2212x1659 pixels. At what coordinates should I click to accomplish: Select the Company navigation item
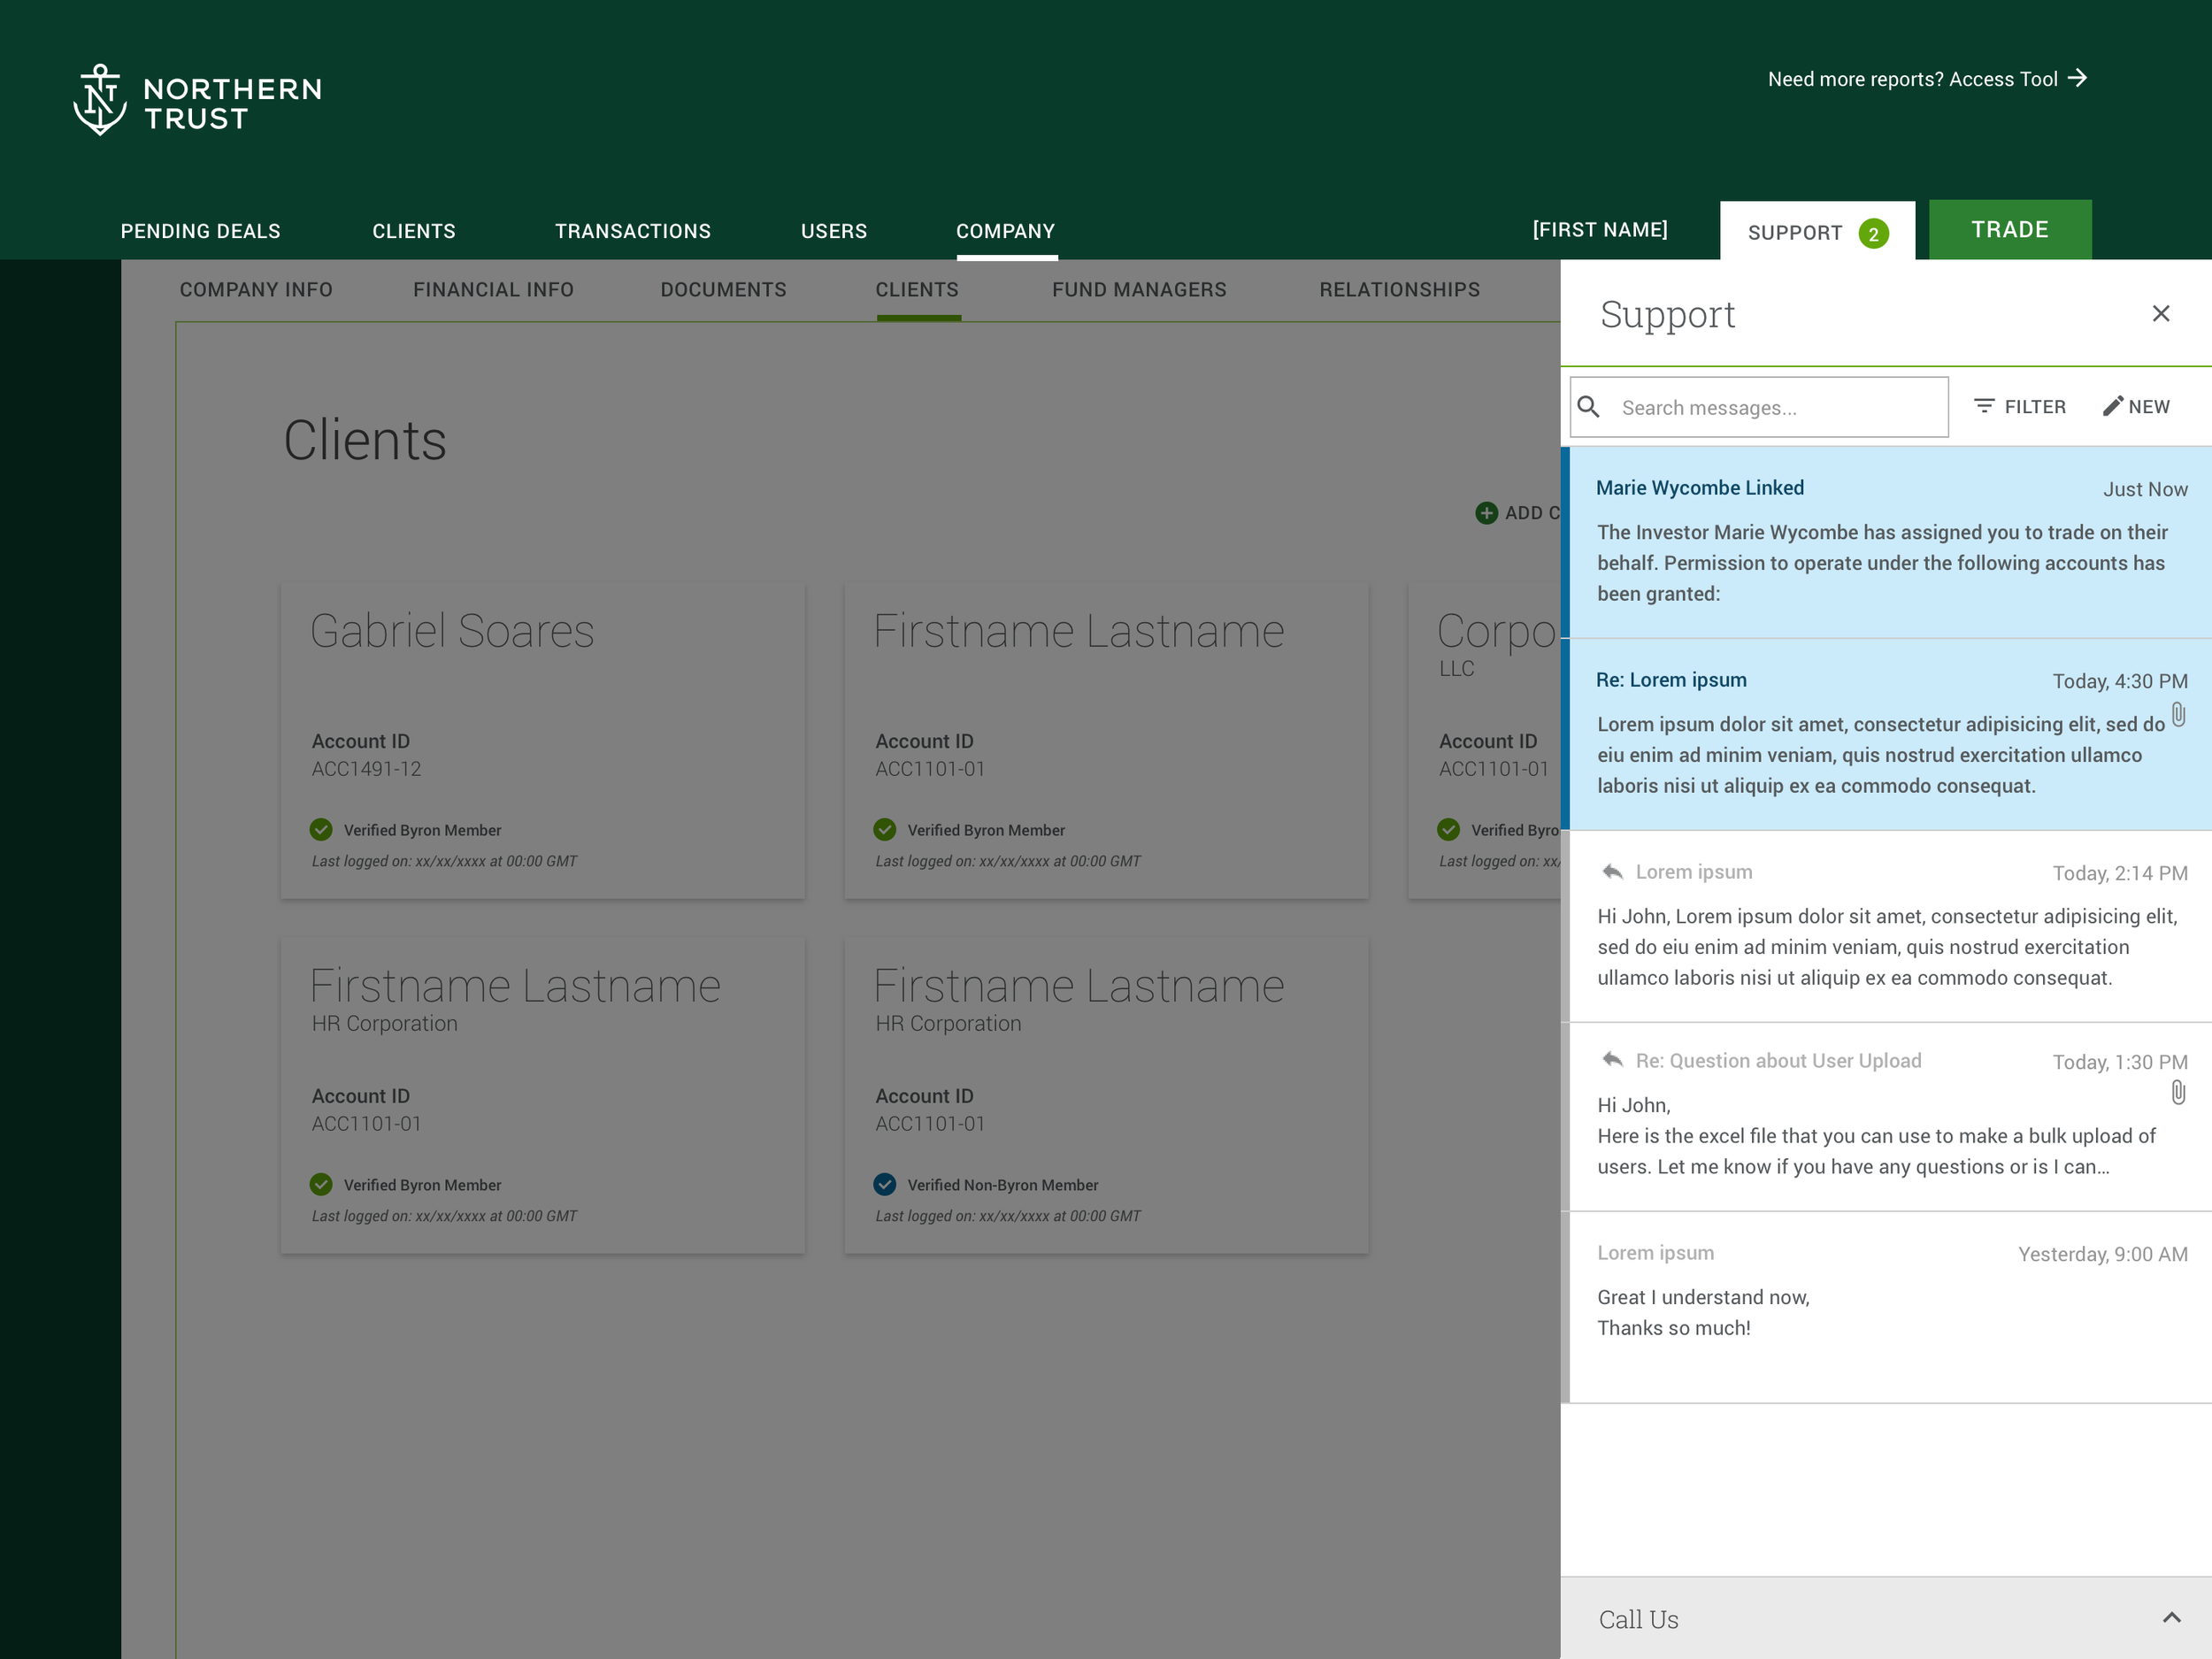(1006, 231)
